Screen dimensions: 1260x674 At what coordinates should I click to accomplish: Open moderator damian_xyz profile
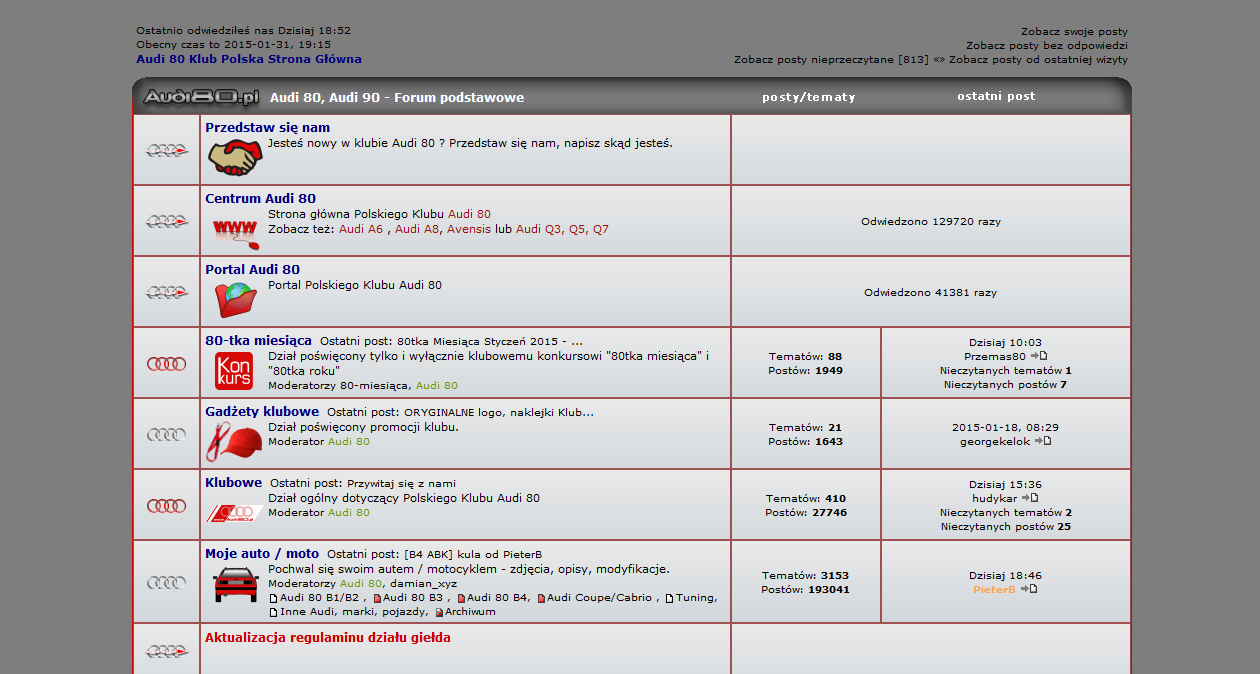pyautogui.click(x=423, y=583)
